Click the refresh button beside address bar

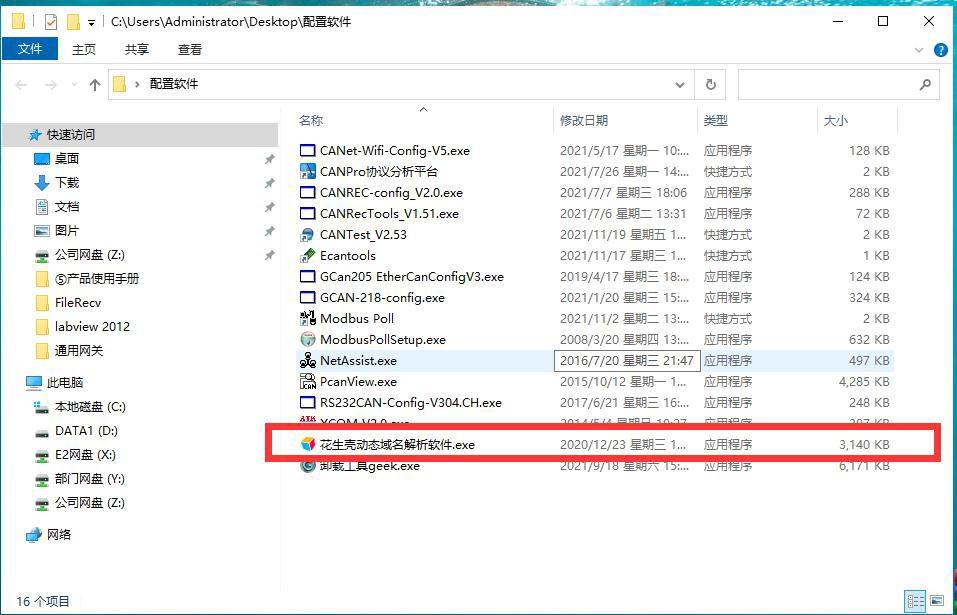point(710,85)
